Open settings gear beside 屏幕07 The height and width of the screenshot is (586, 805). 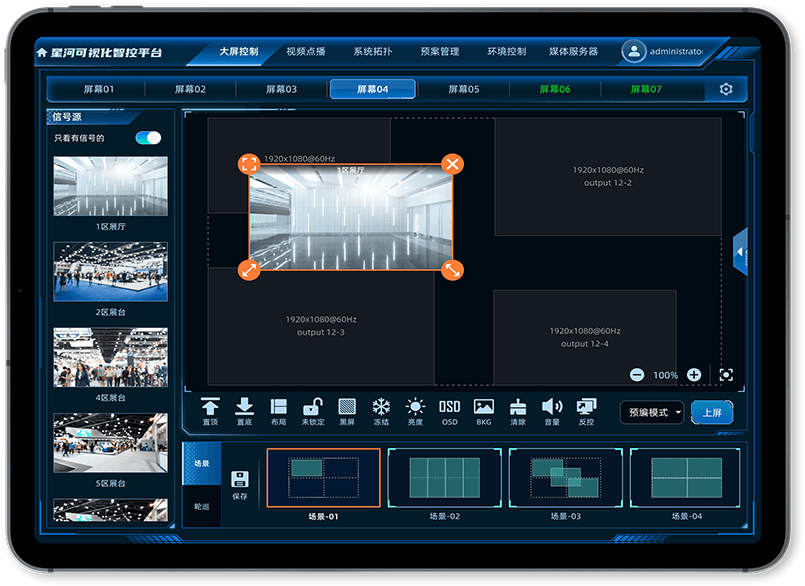(x=726, y=89)
